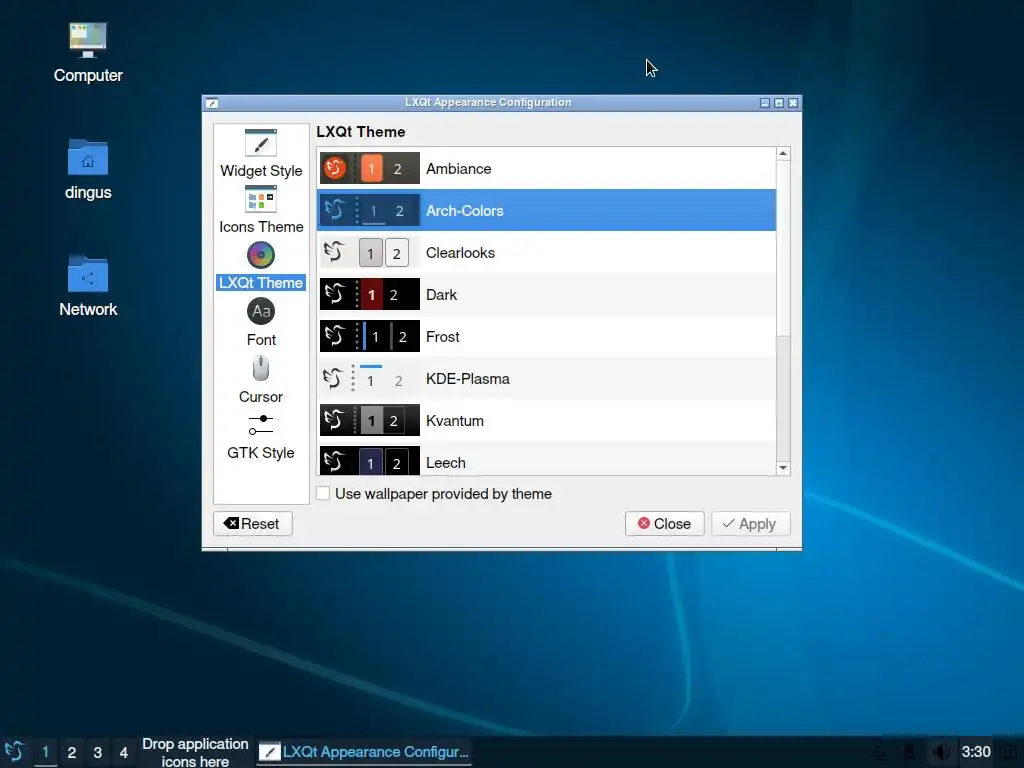This screenshot has height=768, width=1024.
Task: Select the Frost theme name
Action: [443, 337]
